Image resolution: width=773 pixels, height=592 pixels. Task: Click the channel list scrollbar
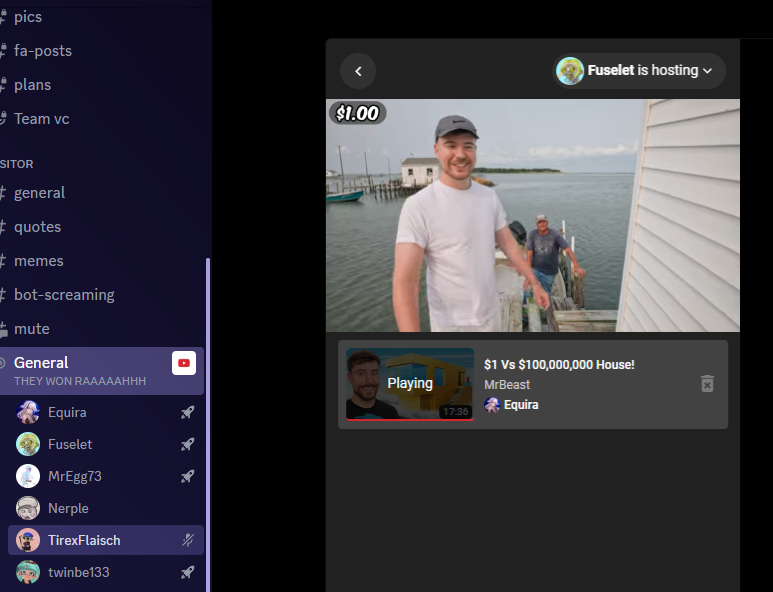point(208,424)
